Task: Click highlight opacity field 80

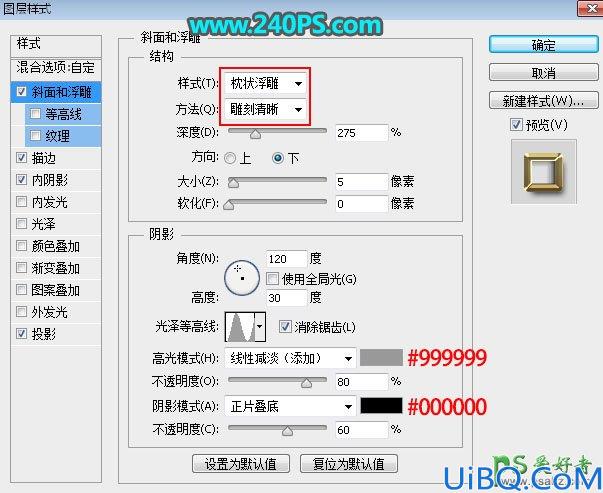Action: pos(361,381)
